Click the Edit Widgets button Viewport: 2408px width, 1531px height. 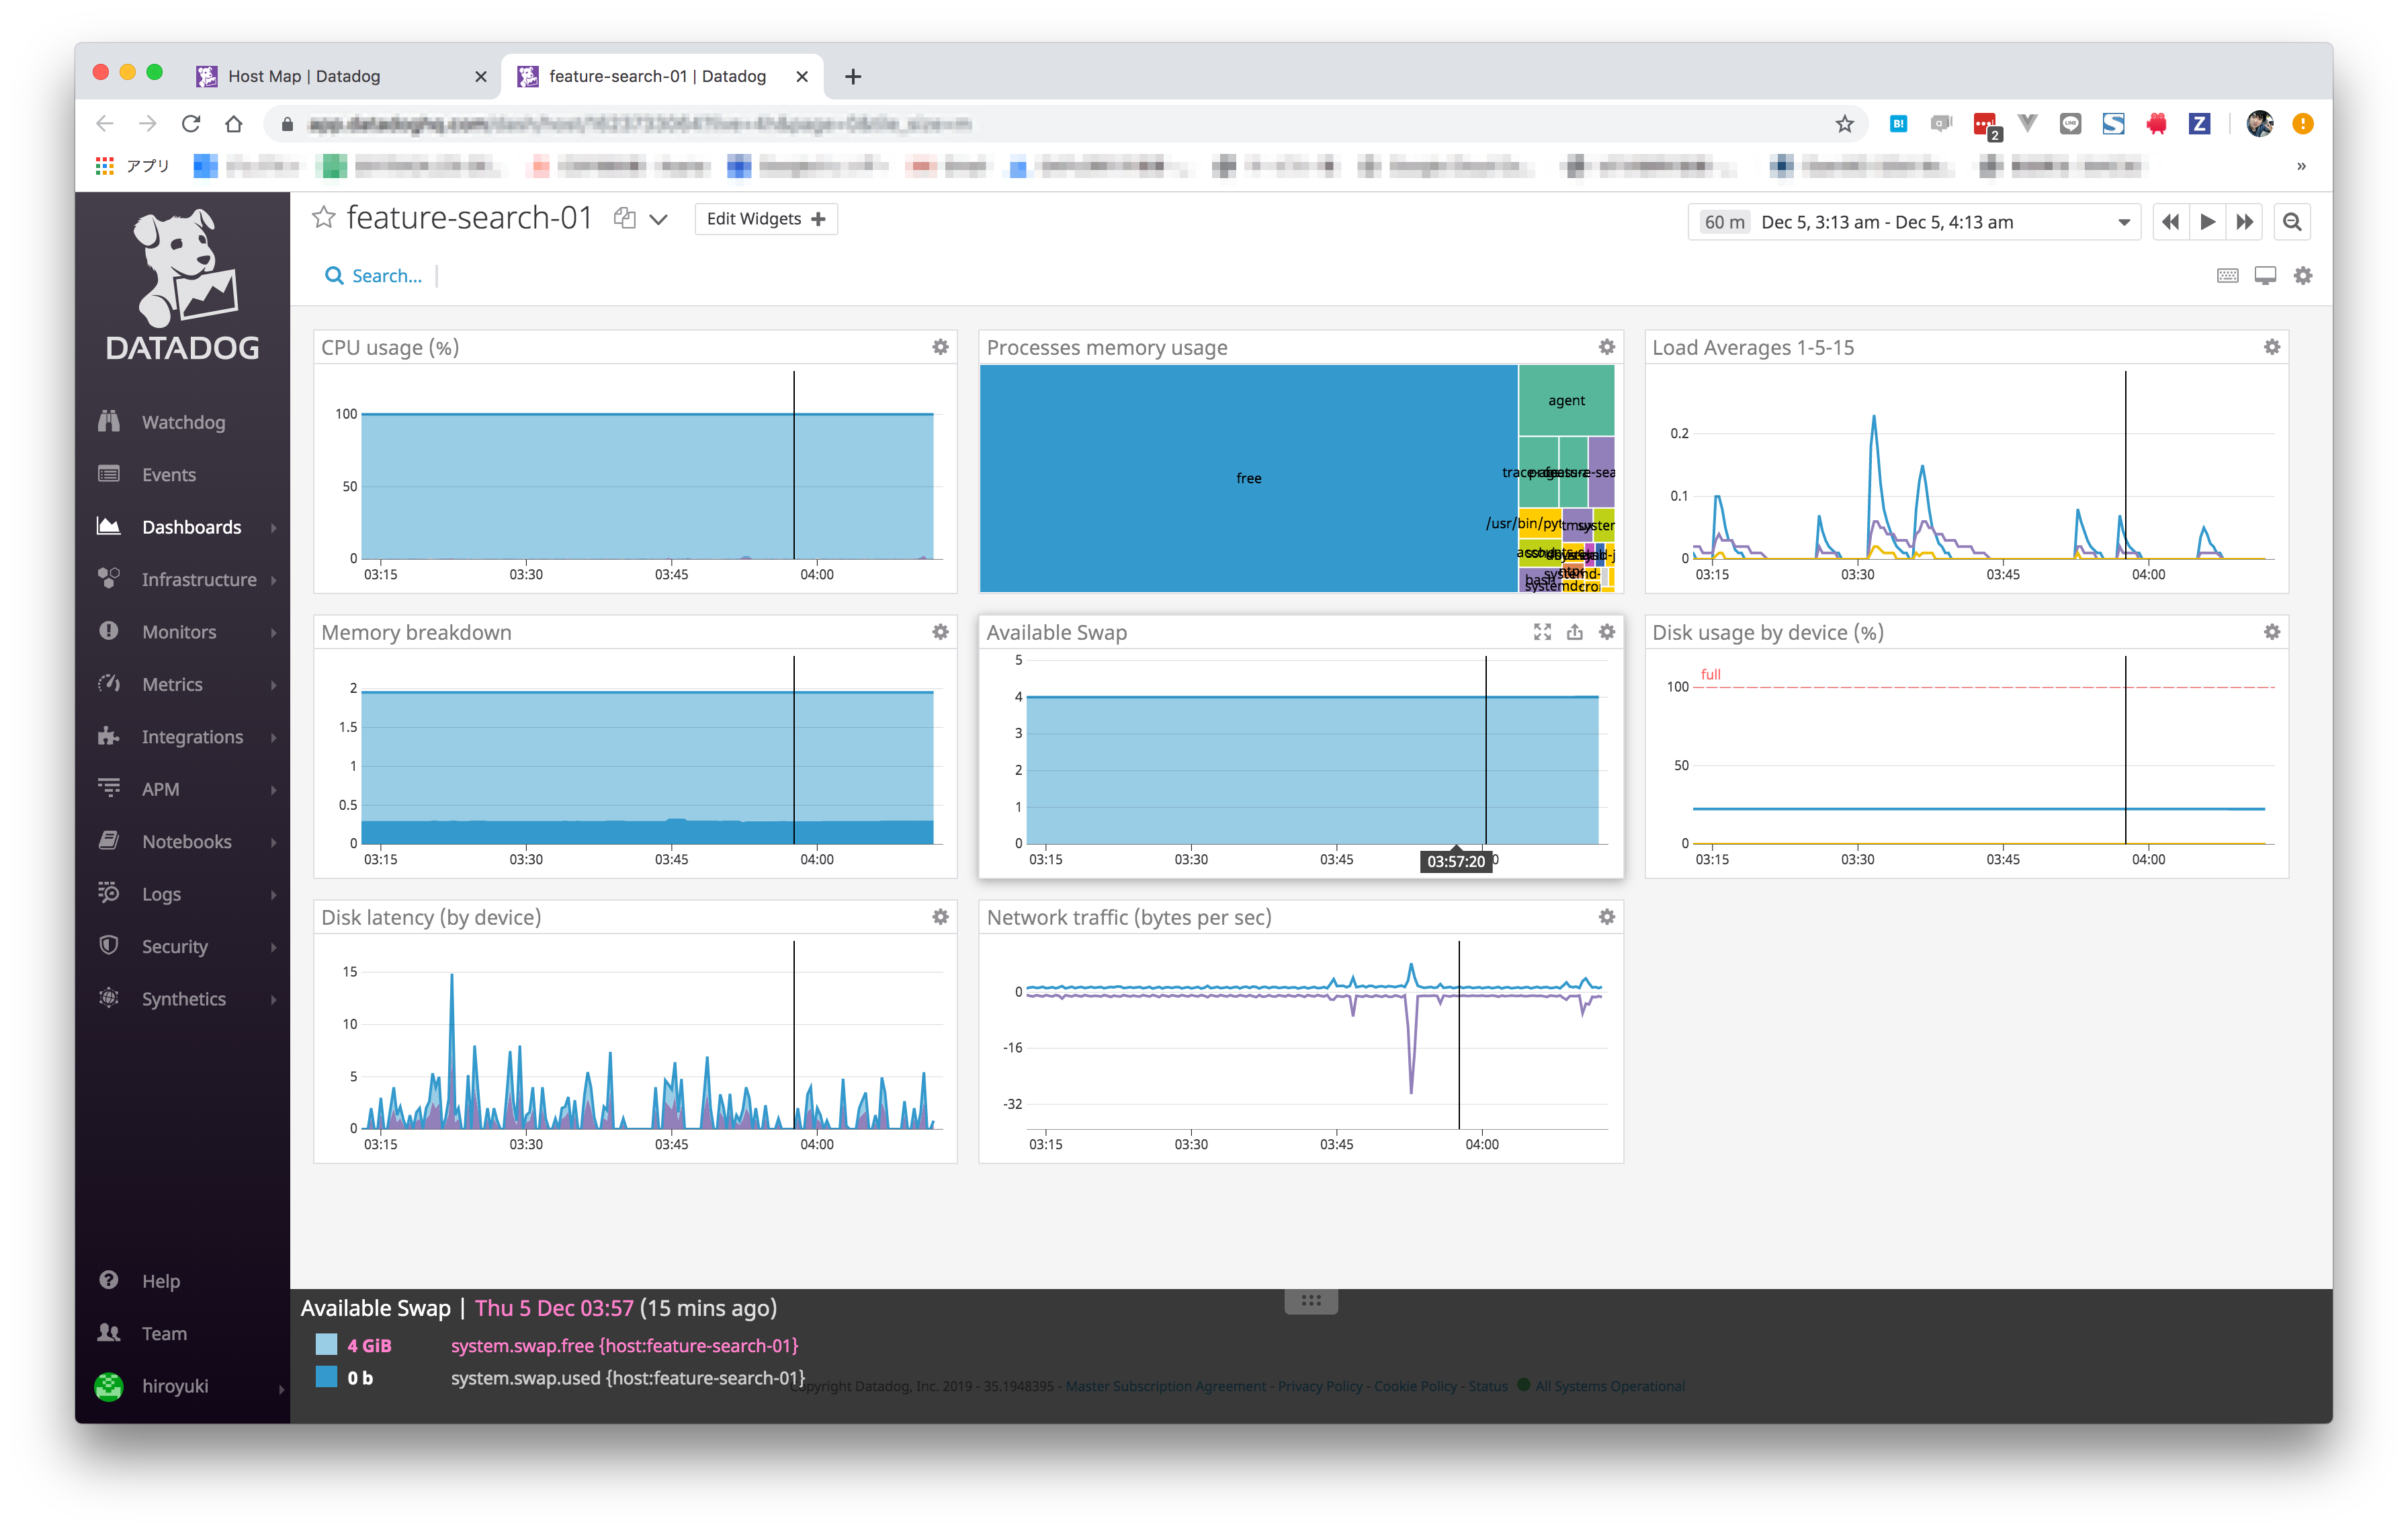pyautogui.click(x=766, y=219)
